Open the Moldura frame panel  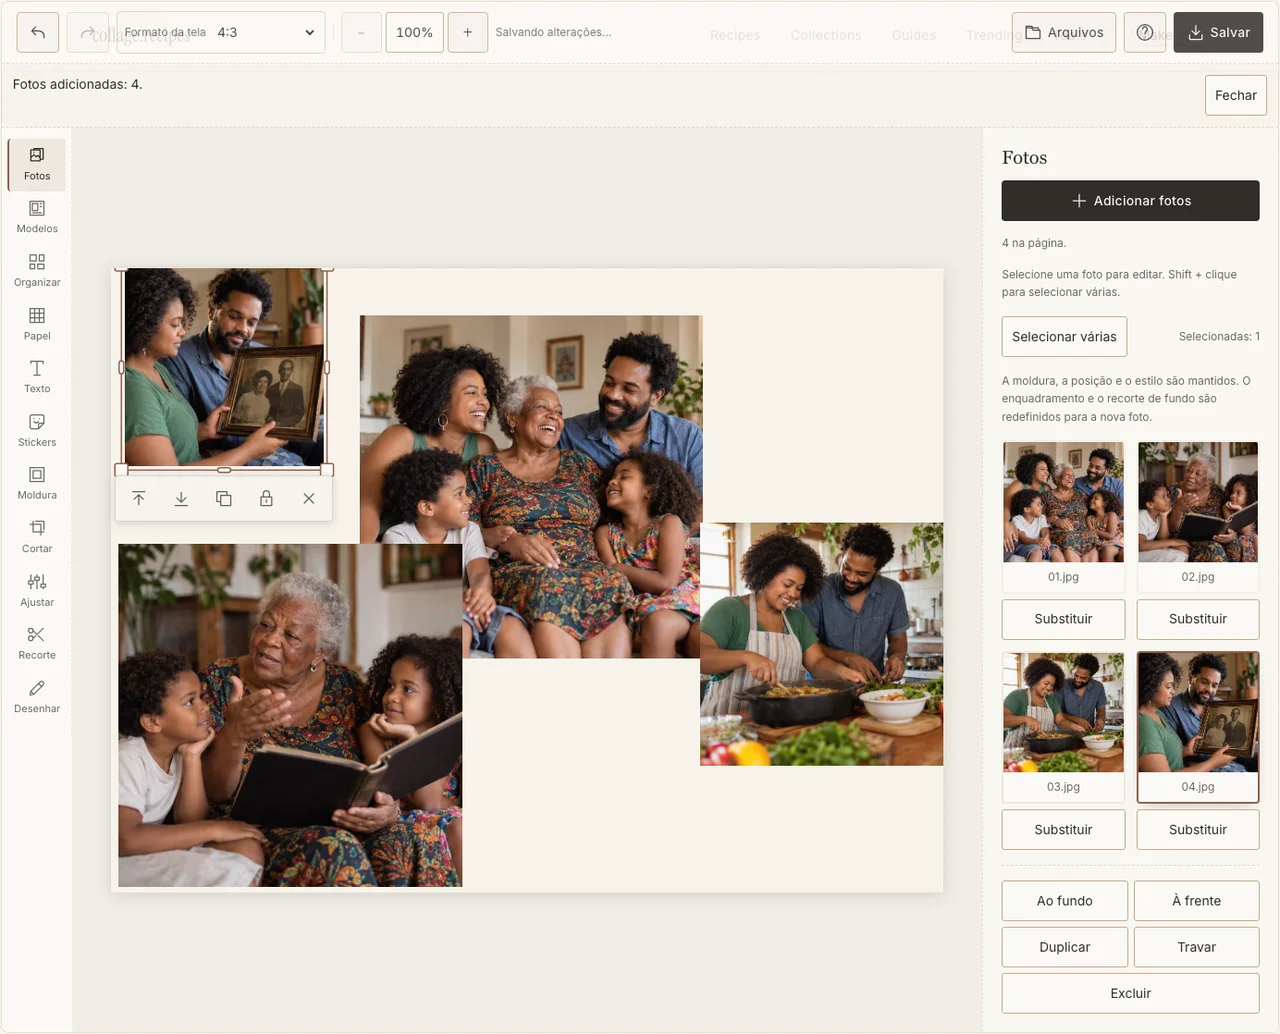pos(37,484)
